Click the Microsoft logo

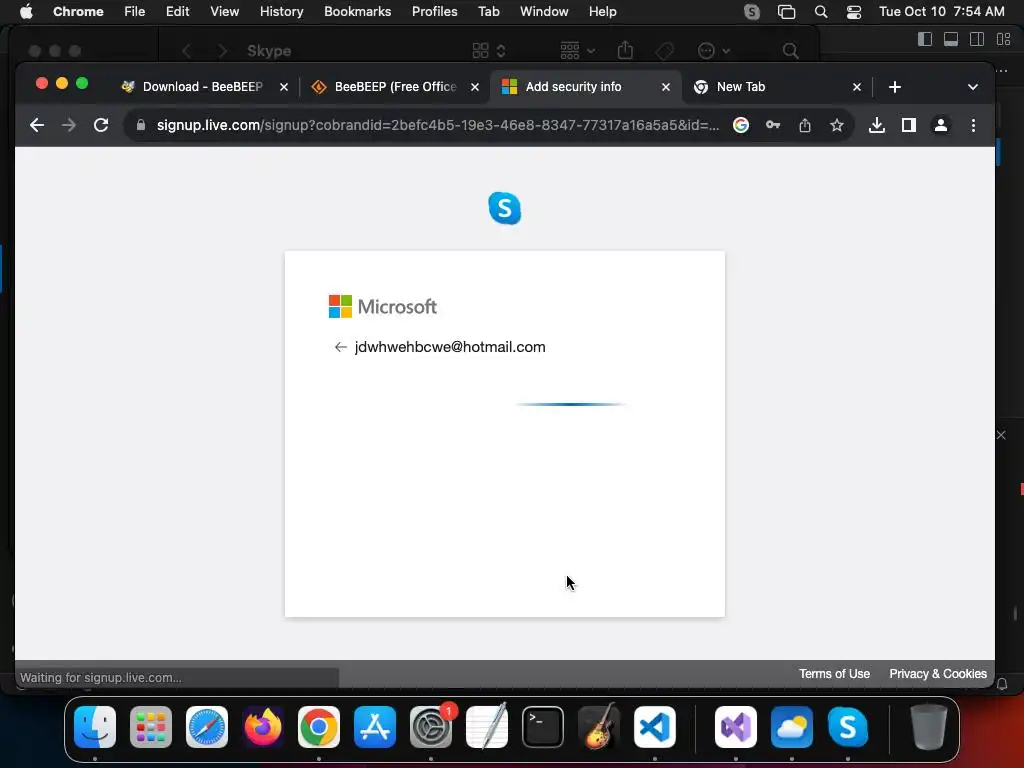(383, 306)
